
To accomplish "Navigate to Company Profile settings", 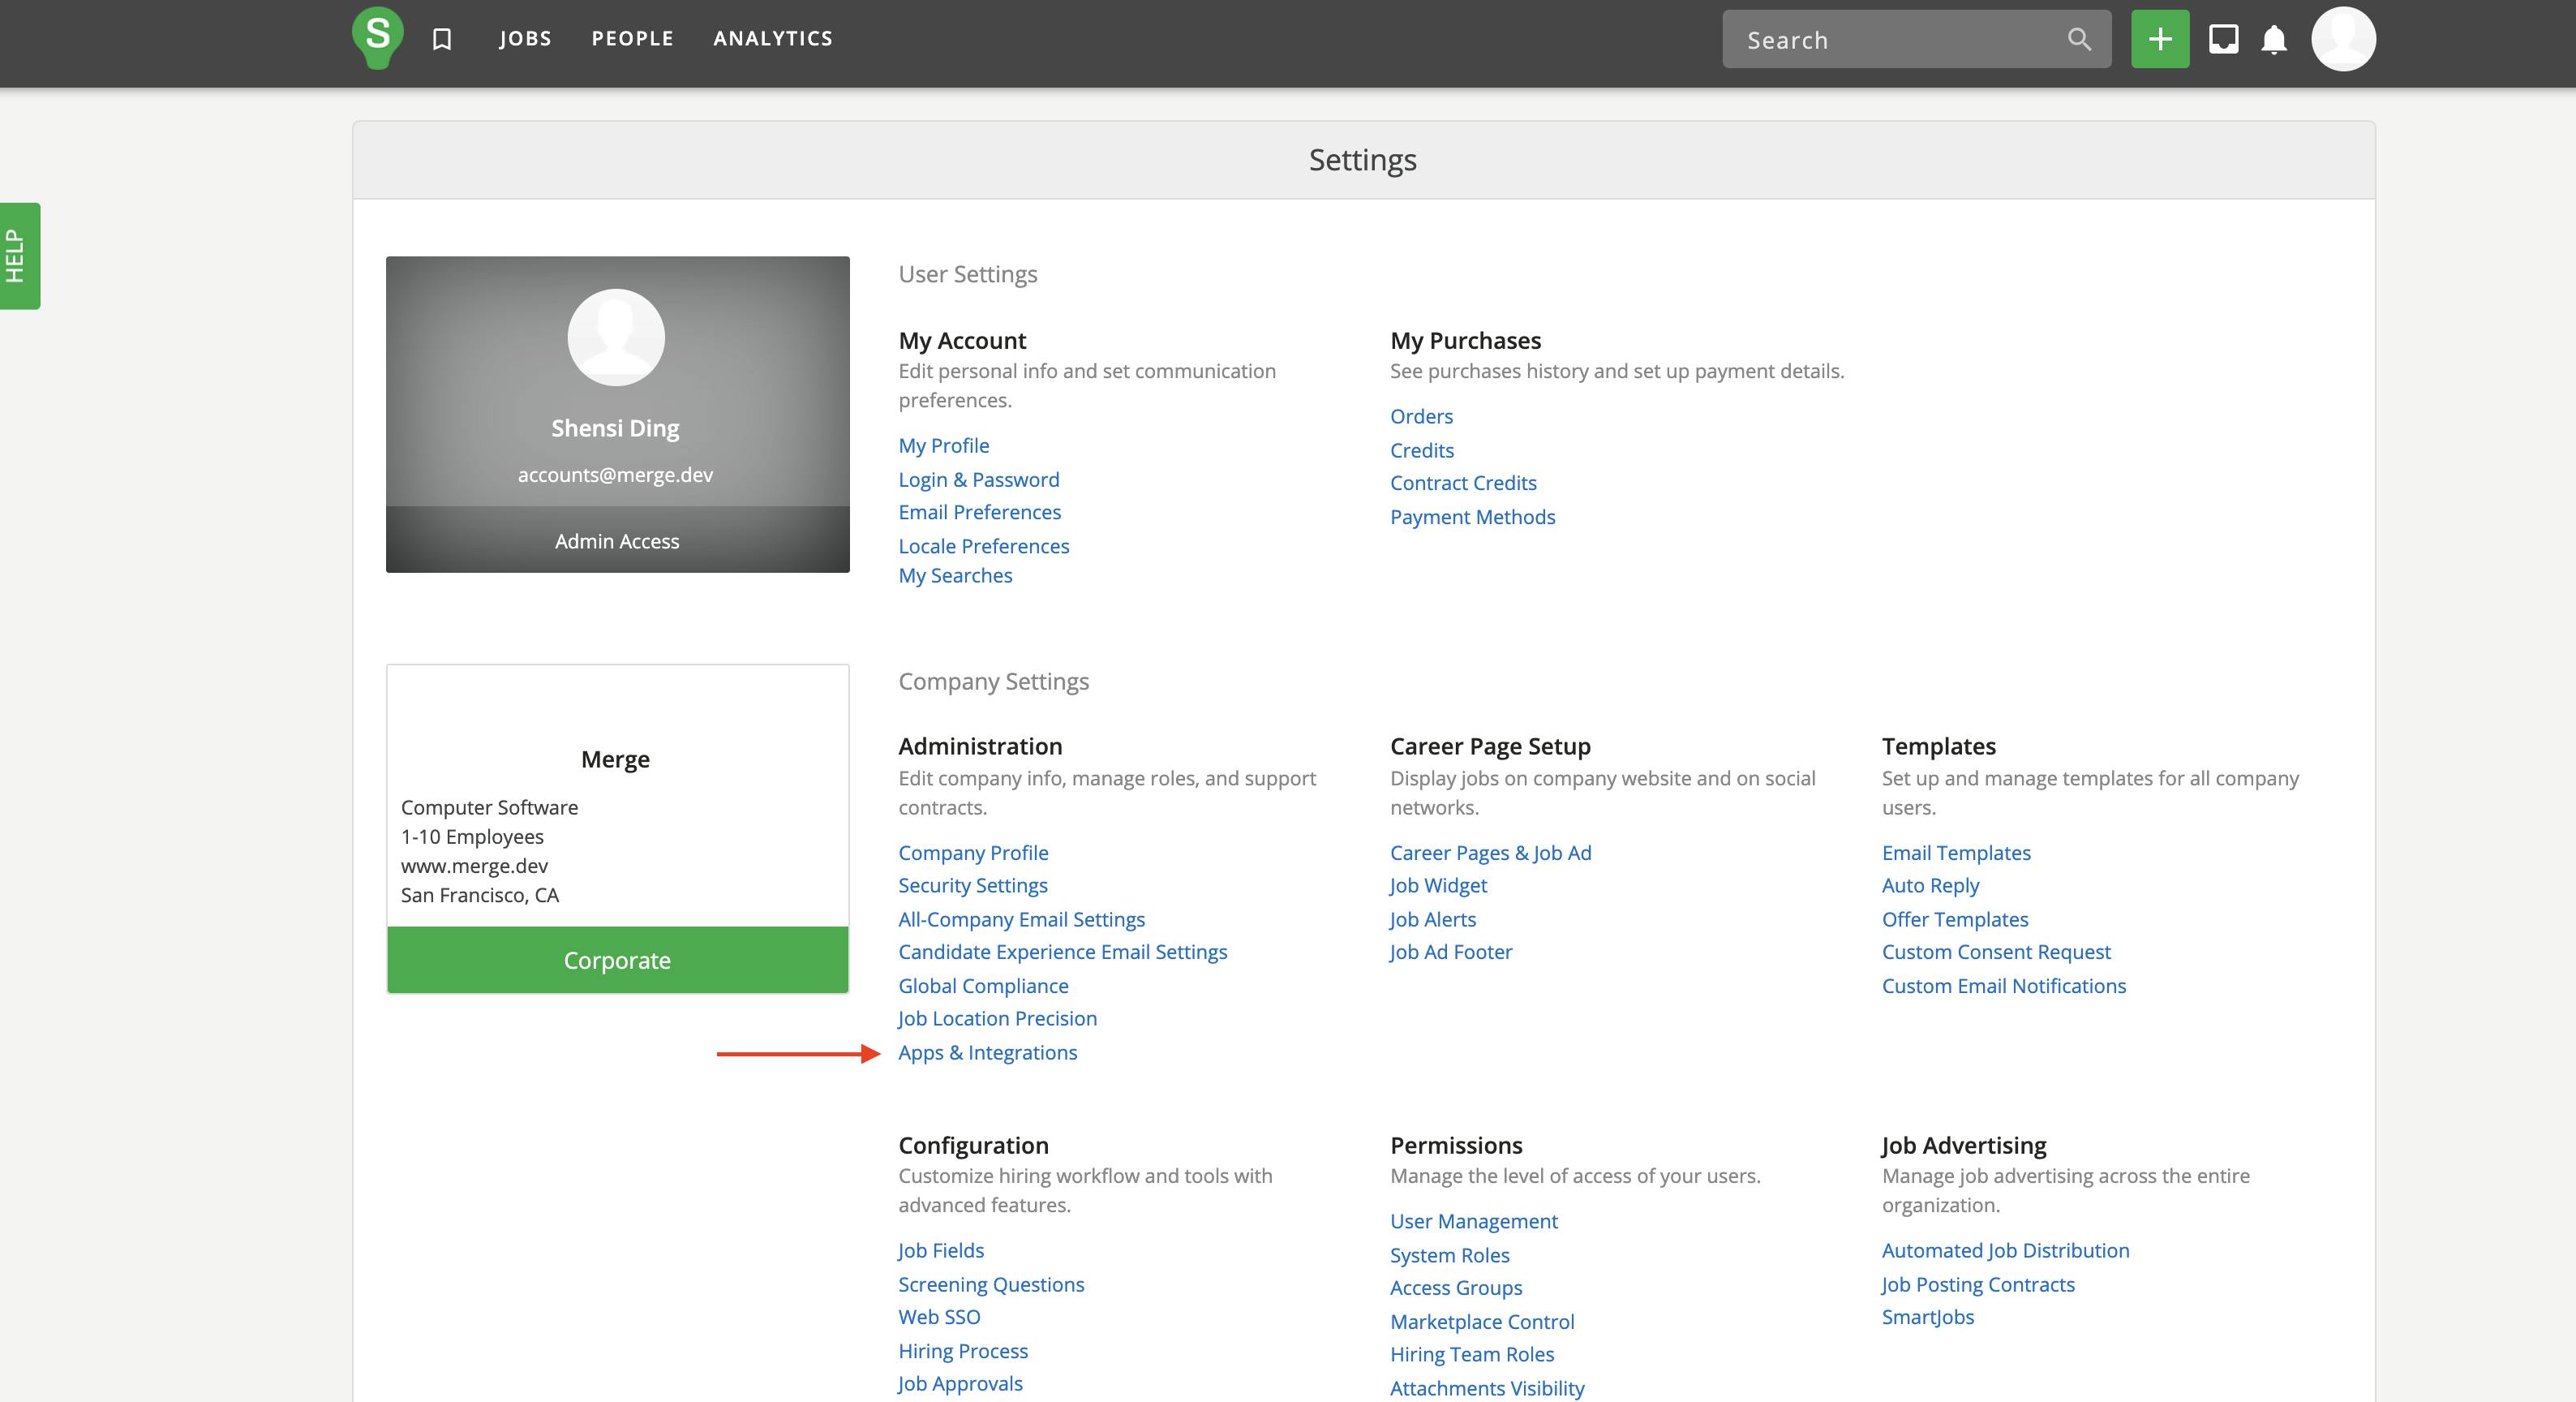I will point(973,851).
